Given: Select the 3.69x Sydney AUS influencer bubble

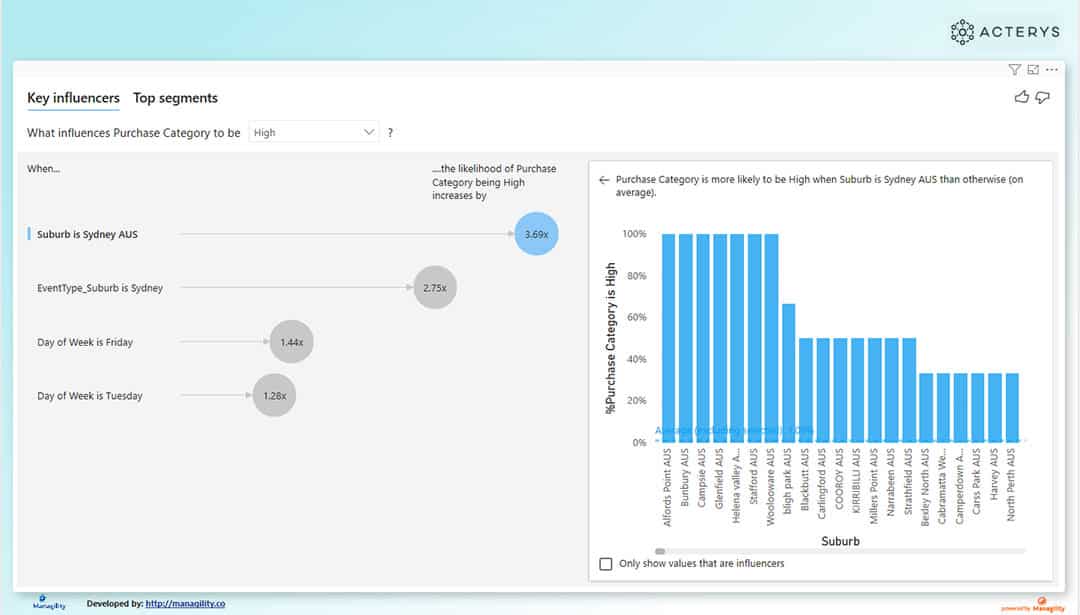Looking at the screenshot, I should (536, 234).
